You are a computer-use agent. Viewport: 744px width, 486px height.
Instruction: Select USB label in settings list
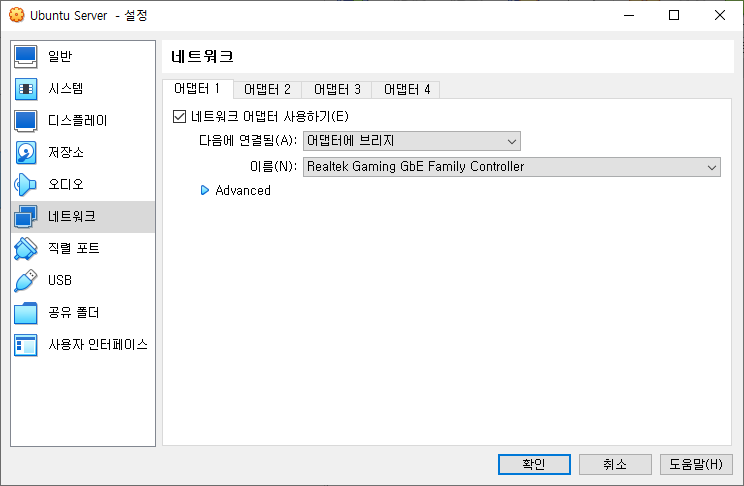coord(60,280)
